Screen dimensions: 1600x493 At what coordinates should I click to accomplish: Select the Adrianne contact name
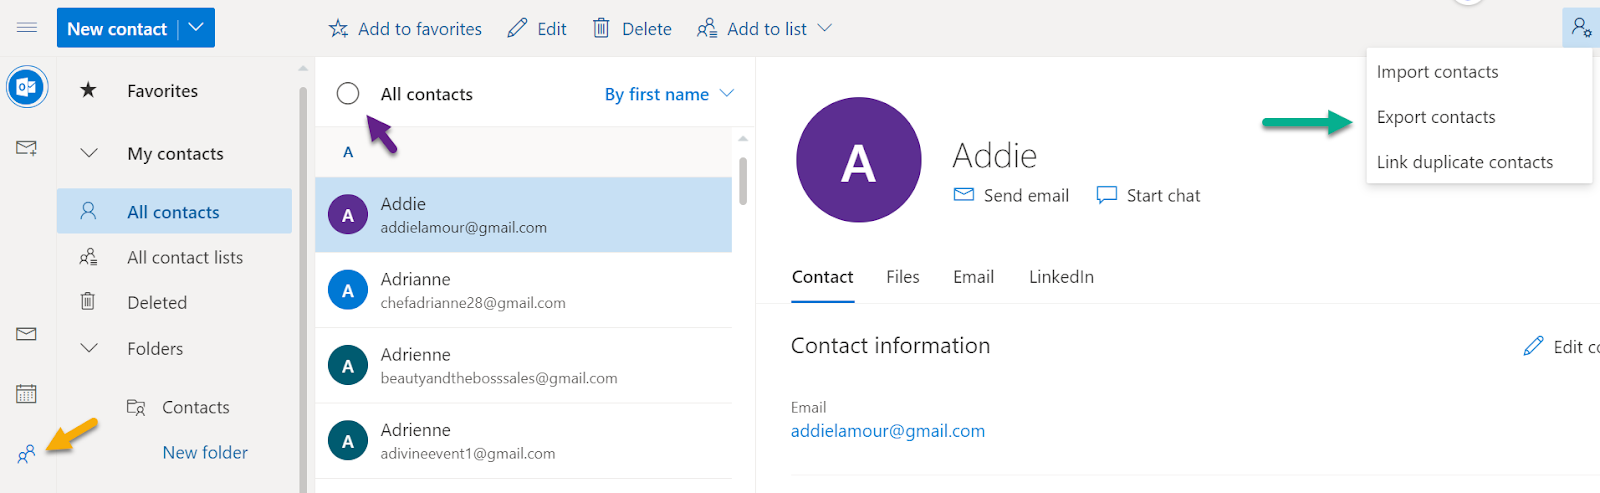[x=416, y=279]
